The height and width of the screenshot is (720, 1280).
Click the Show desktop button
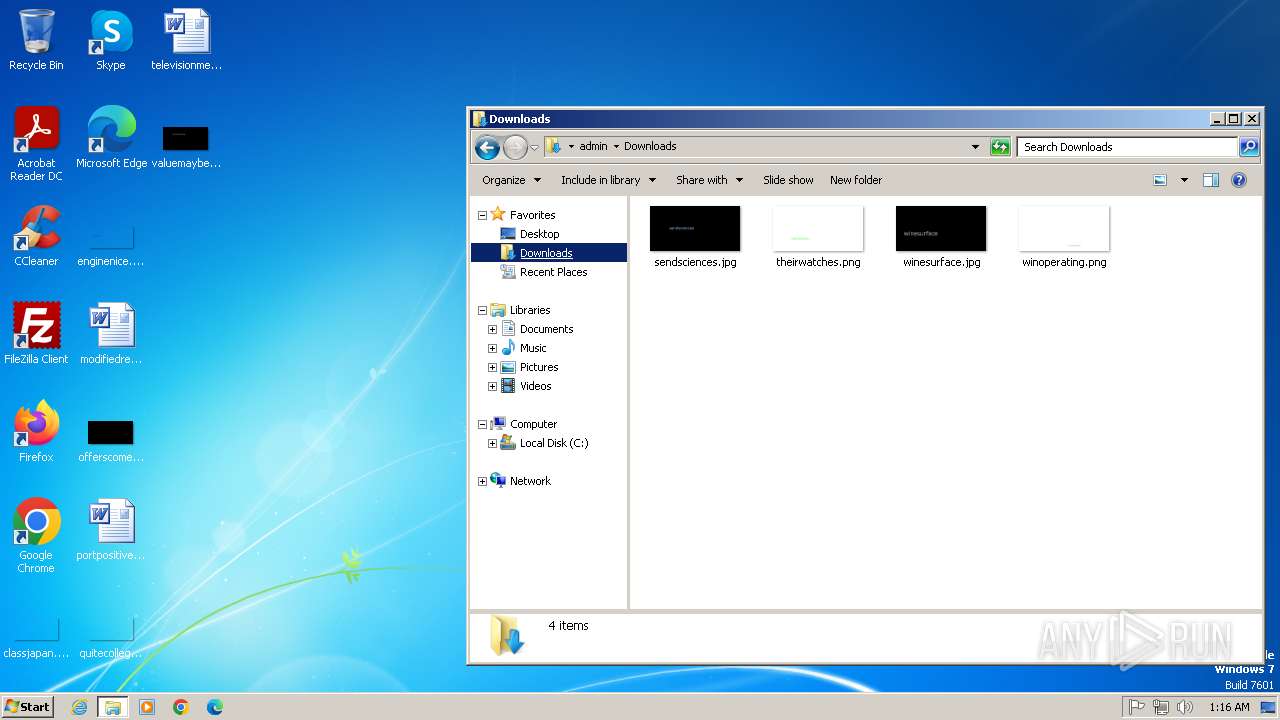pyautogui.click(x=1268, y=707)
